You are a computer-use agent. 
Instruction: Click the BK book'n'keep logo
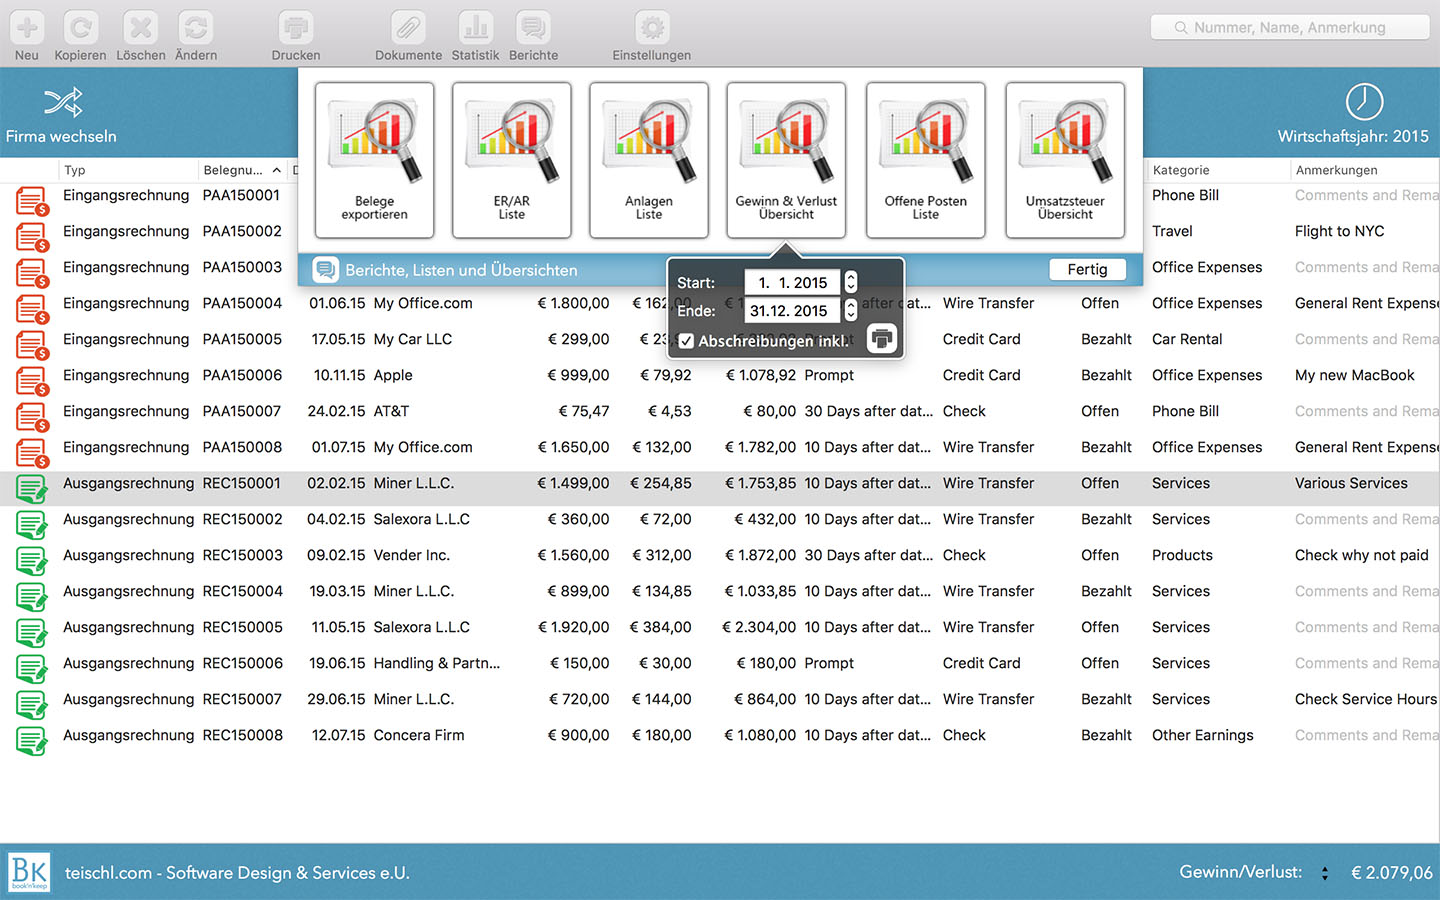[30, 872]
